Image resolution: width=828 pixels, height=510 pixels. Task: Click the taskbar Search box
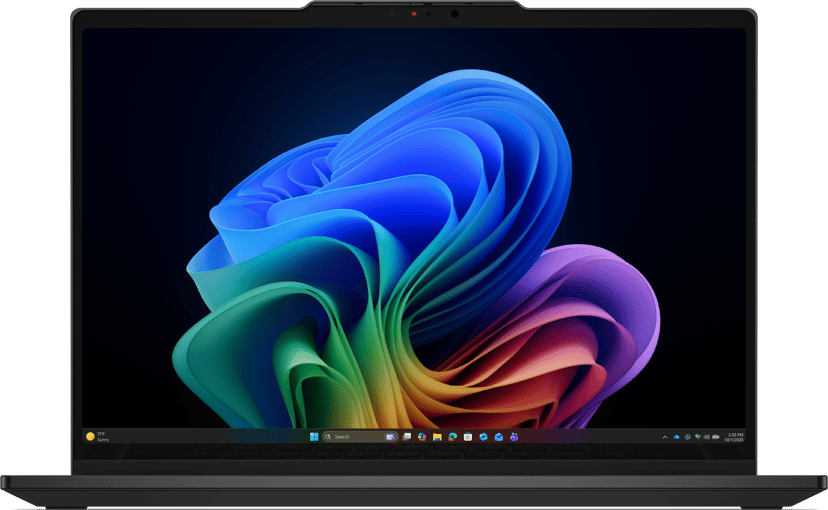tap(360, 437)
